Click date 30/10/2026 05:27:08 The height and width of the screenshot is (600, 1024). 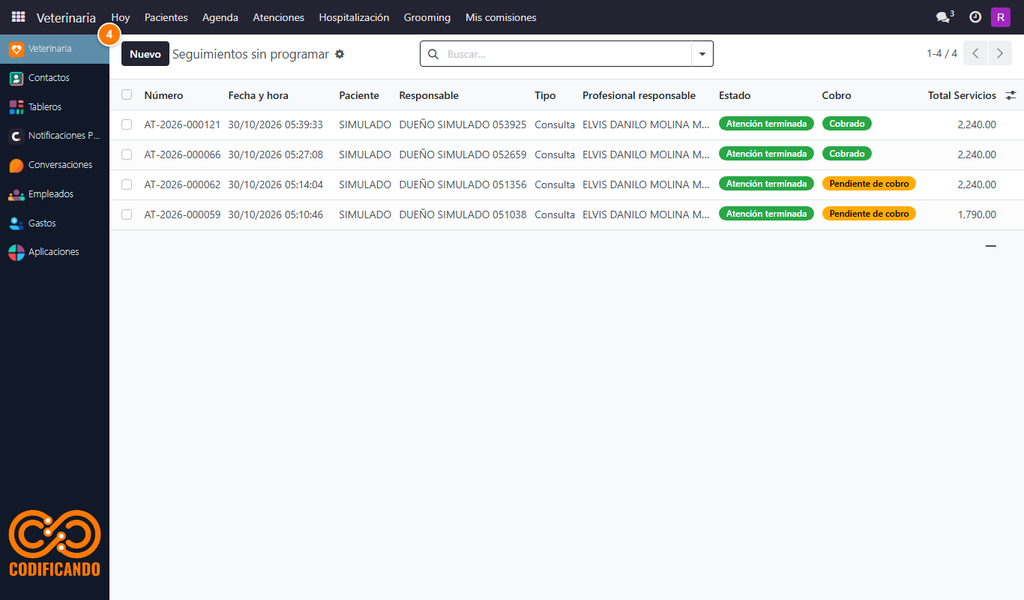276,155
